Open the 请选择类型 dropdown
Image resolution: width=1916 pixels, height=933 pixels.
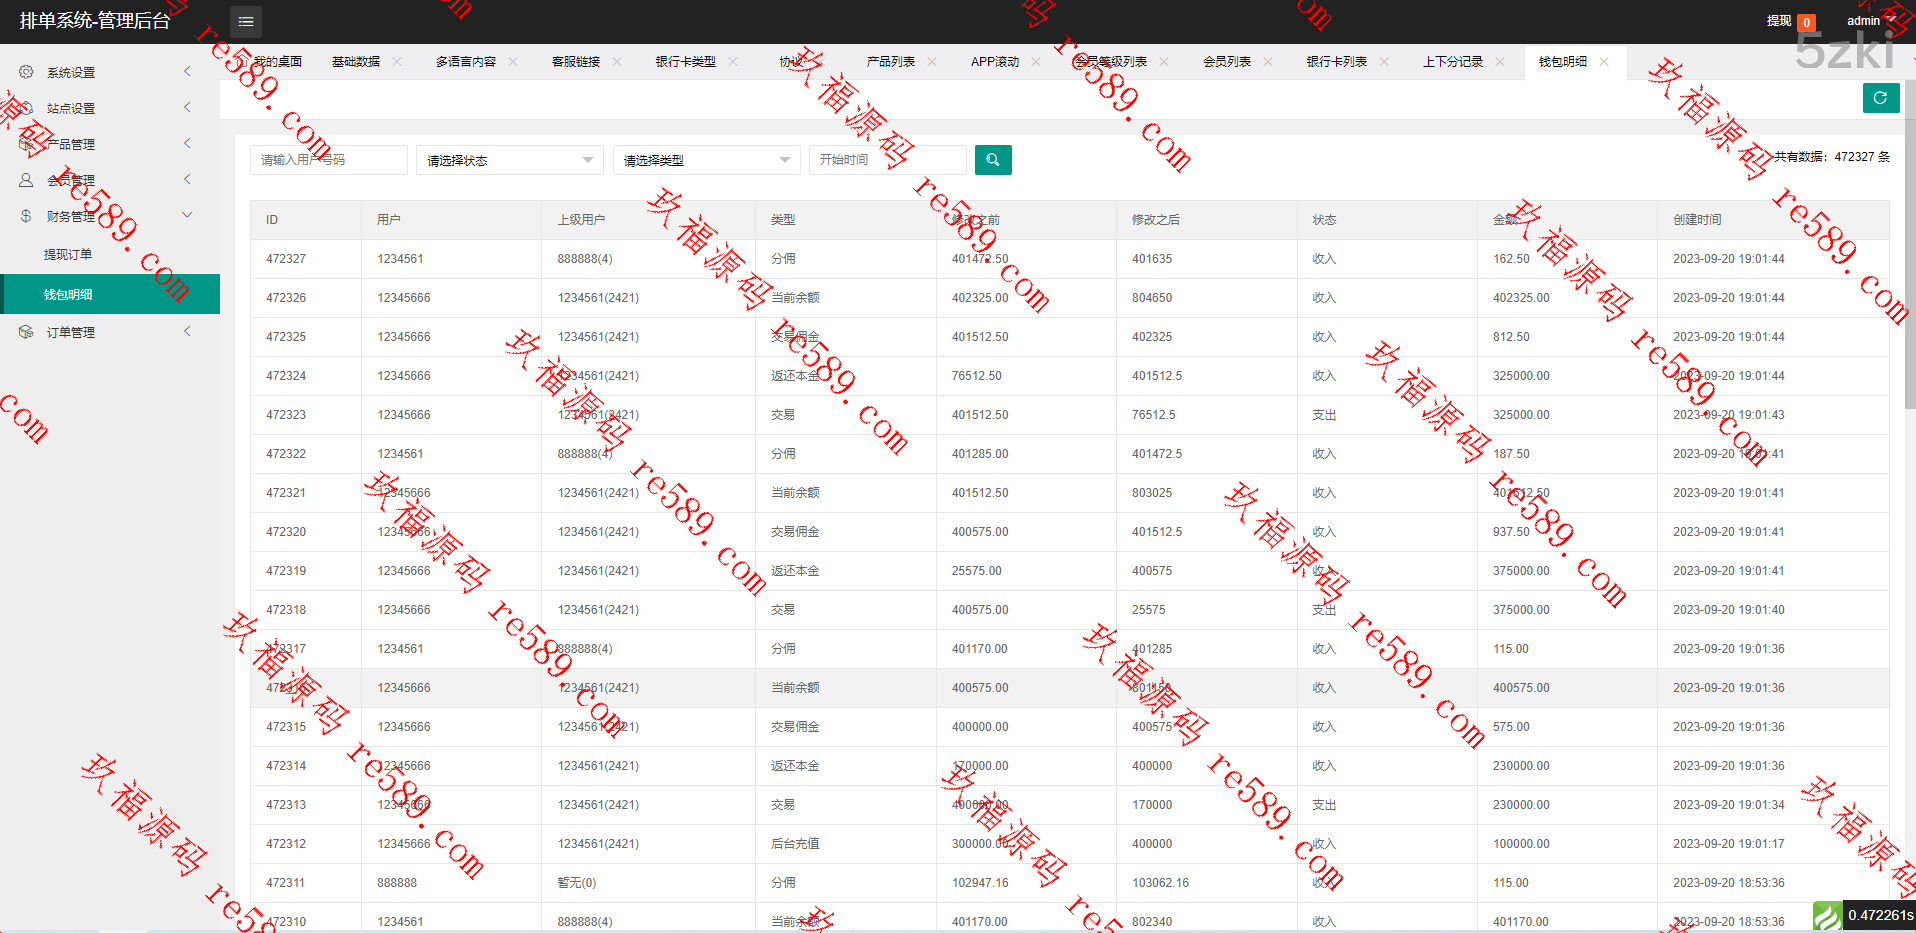(x=706, y=160)
